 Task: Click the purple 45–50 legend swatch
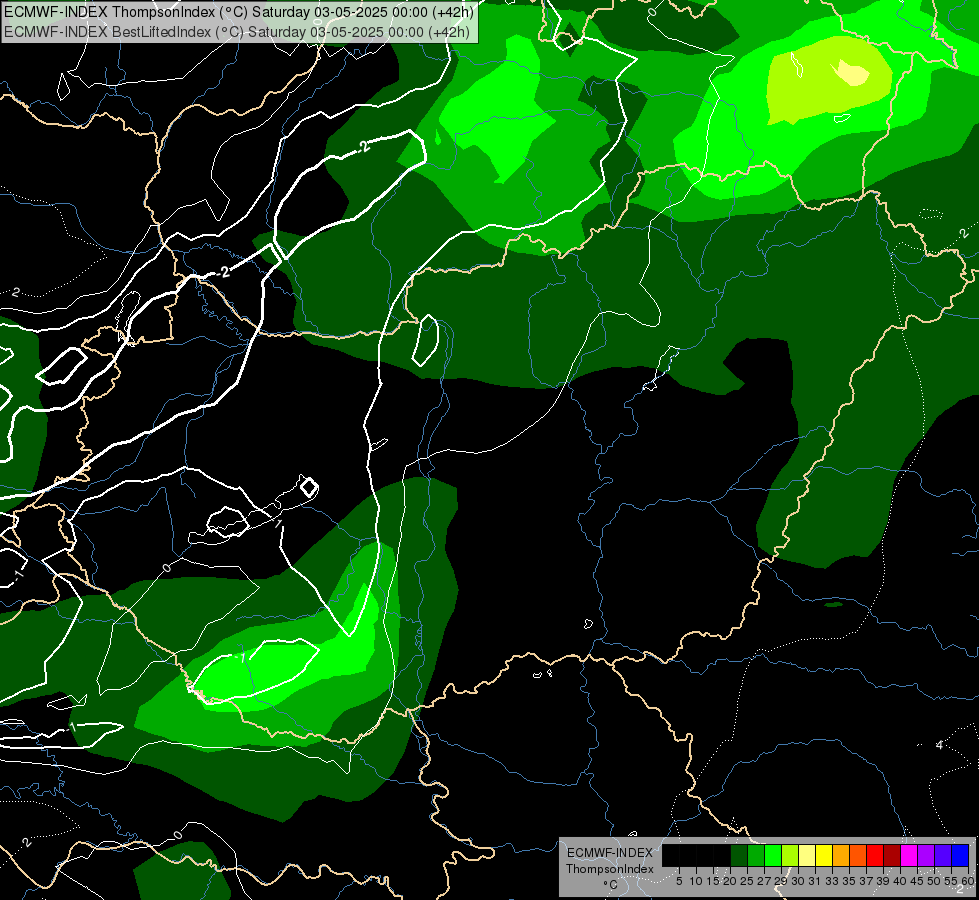925,855
